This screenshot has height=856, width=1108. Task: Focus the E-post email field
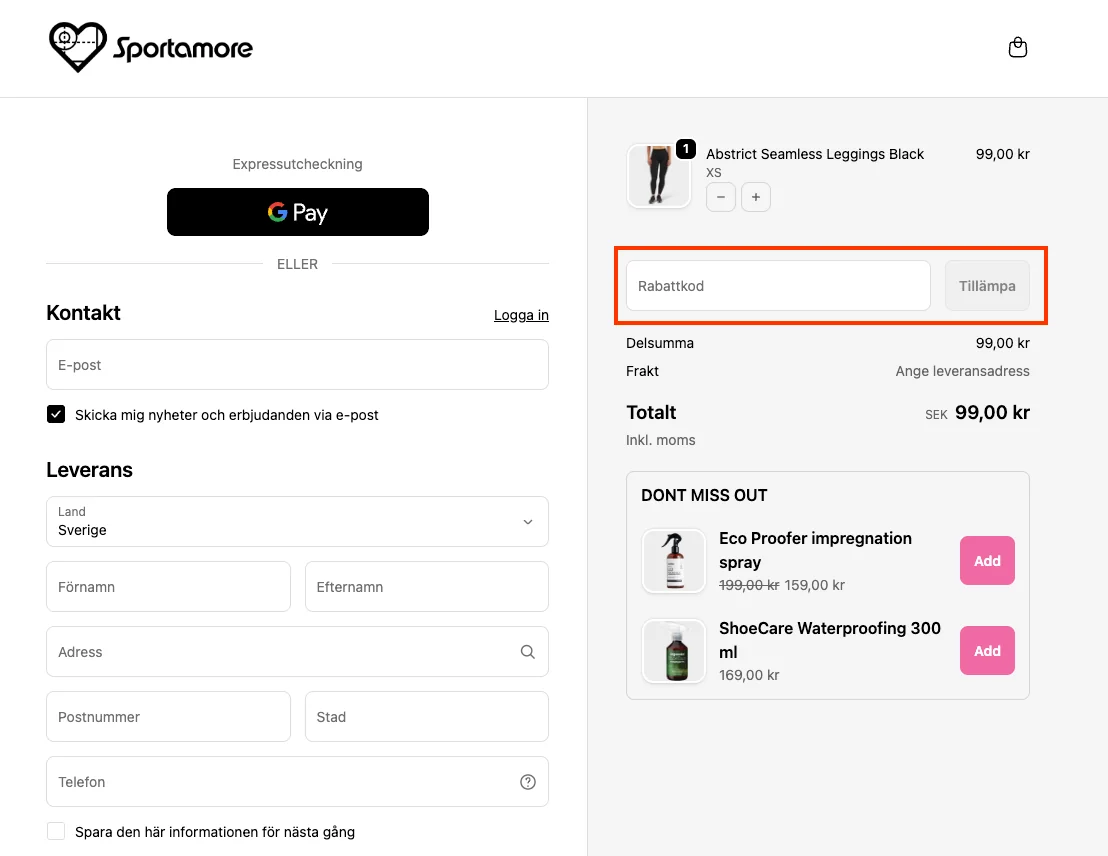click(297, 365)
